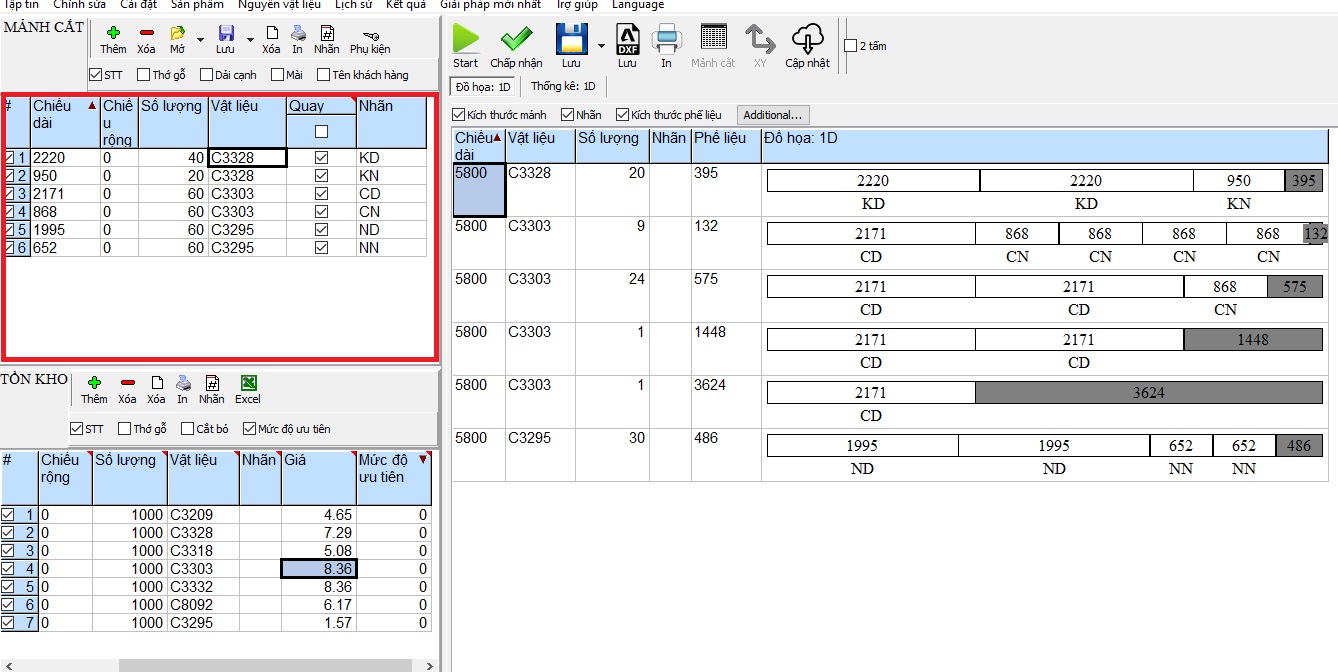Select the C3328 Vật liệu cell in row 1
Viewport: 1338px width, 672px height.
click(x=247, y=157)
